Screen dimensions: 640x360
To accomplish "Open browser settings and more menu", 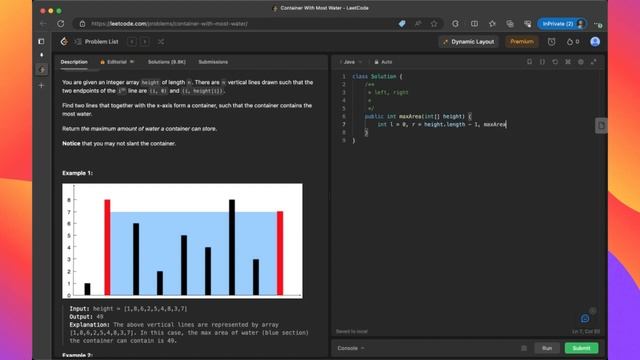I will coord(598,24).
